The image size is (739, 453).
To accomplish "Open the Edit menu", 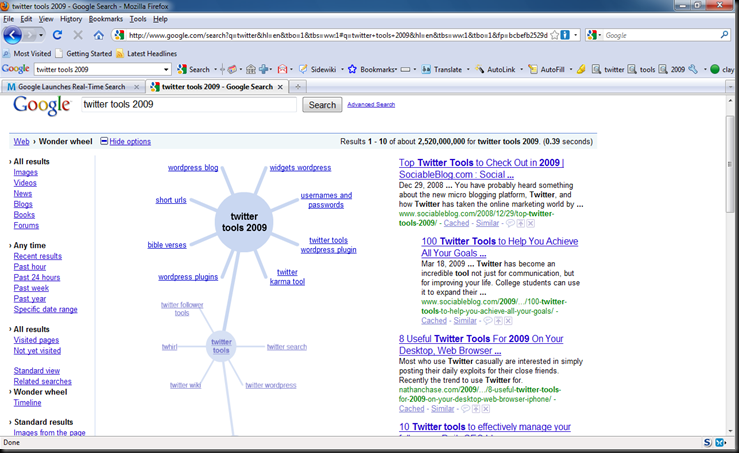I will pos(26,19).
